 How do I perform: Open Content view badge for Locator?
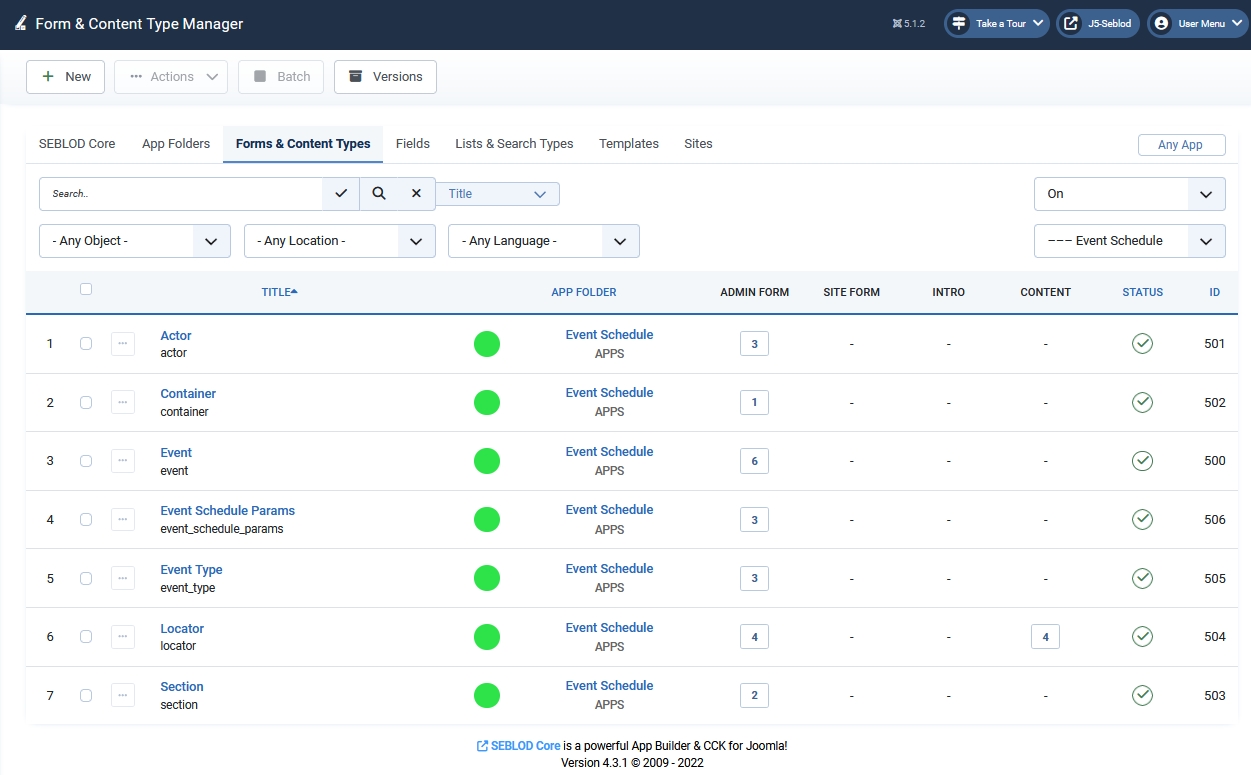click(x=1045, y=637)
